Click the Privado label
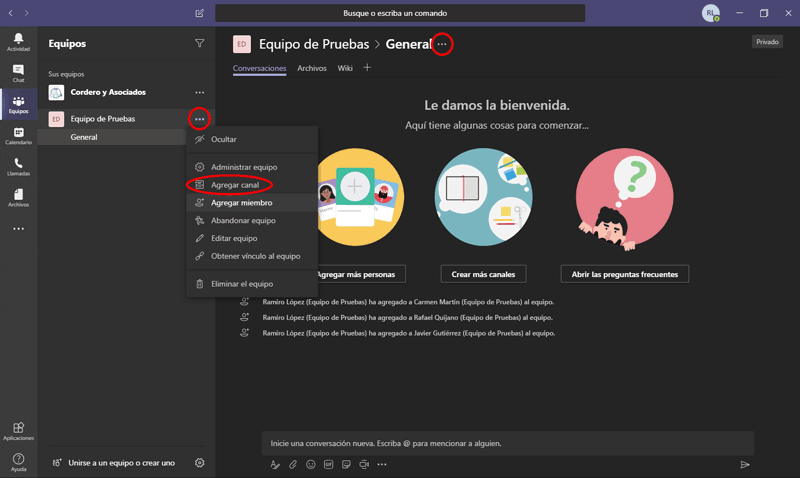 (x=767, y=42)
